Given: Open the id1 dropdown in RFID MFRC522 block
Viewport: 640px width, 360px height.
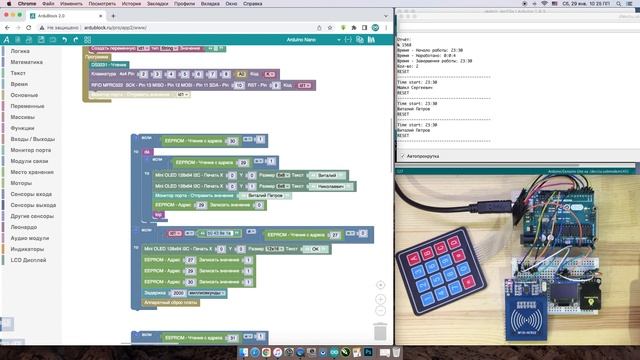Looking at the screenshot, I should pos(304,85).
